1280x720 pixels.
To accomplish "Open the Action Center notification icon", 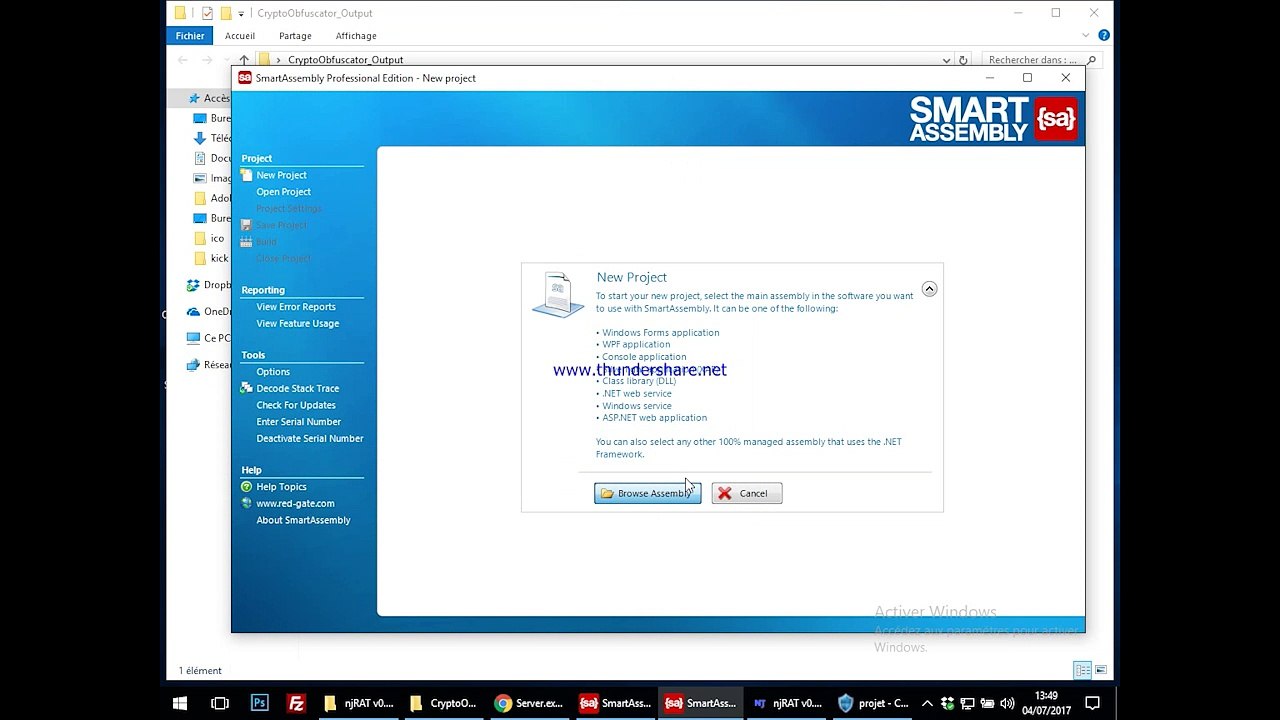I will pyautogui.click(x=1093, y=703).
